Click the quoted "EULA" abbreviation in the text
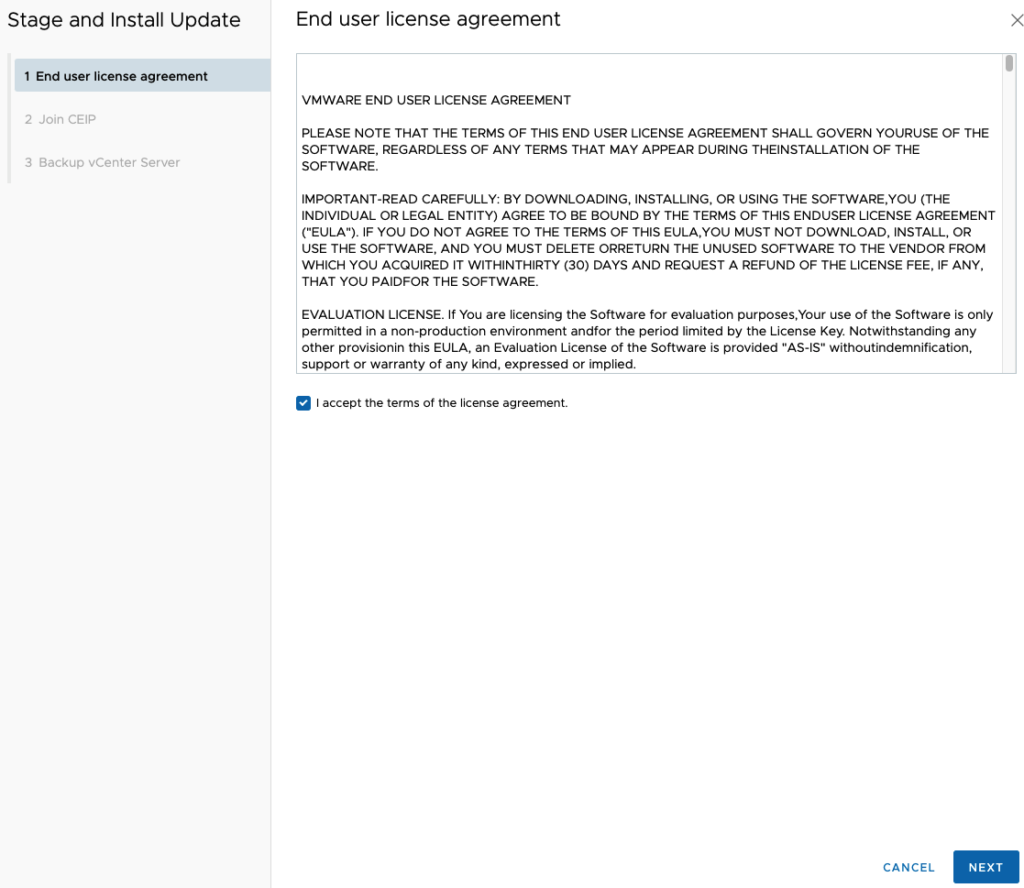This screenshot has height=888, width=1024. pos(322,232)
